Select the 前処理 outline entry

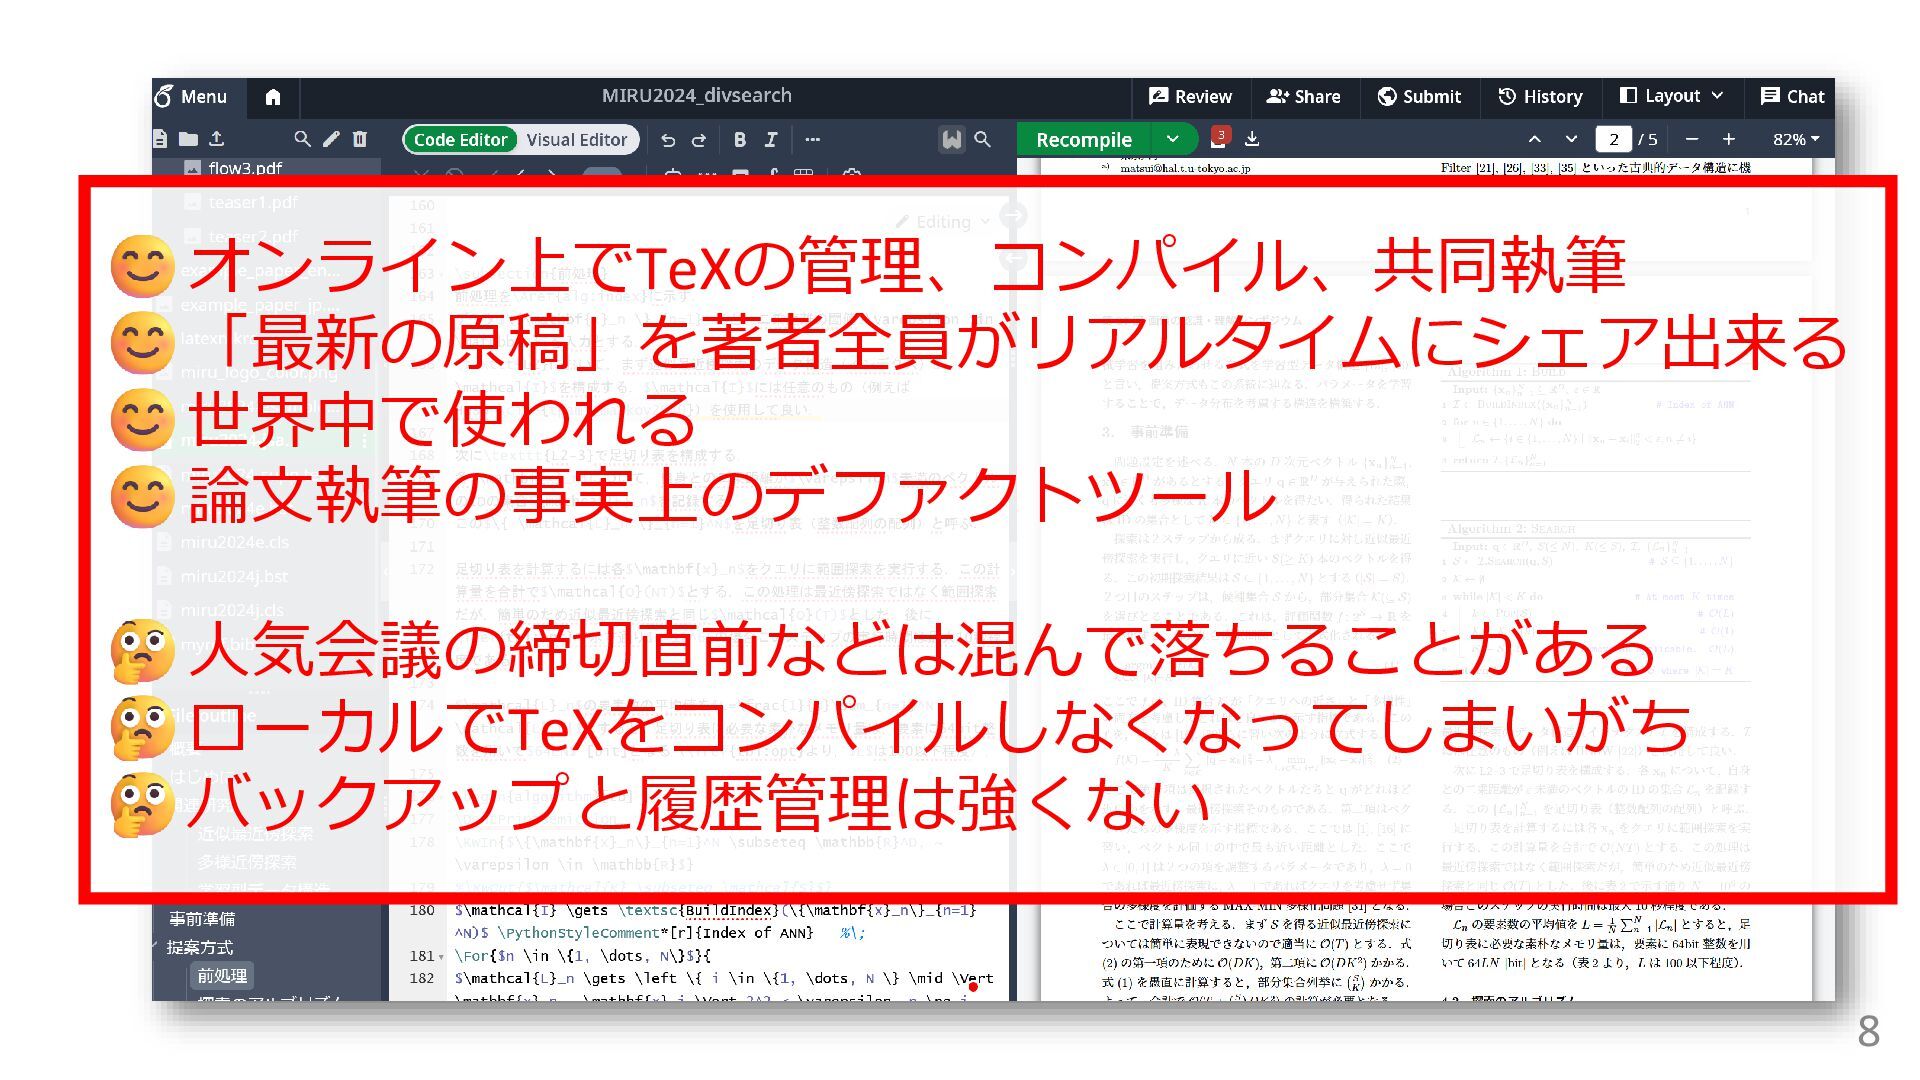[x=222, y=975]
